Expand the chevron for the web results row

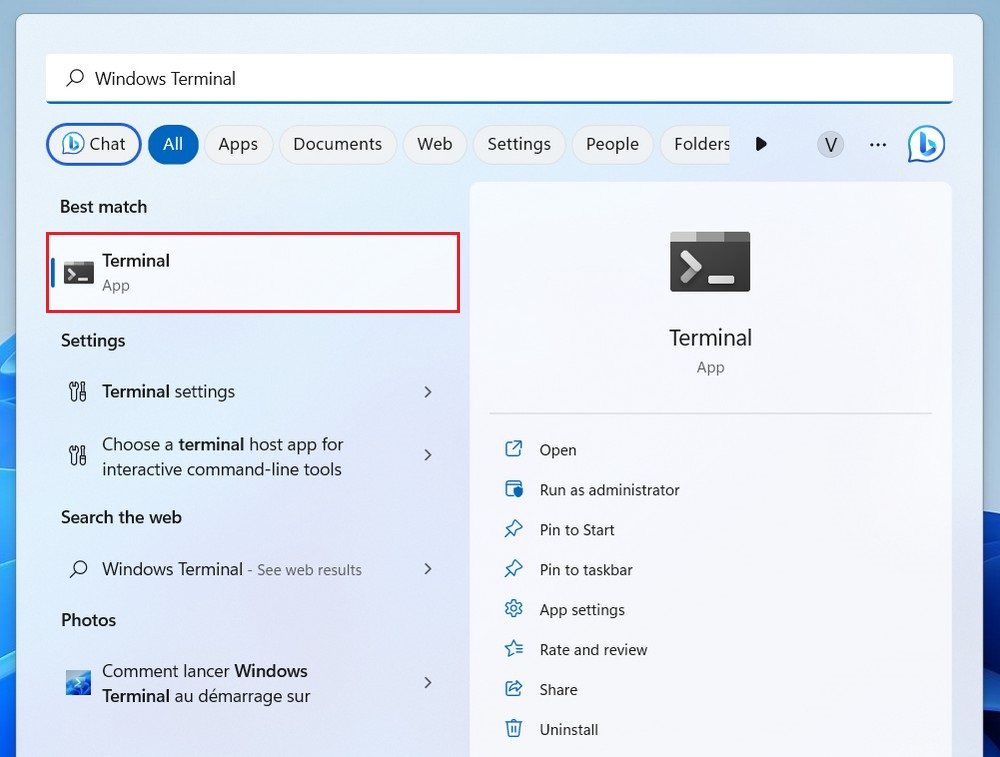pos(428,568)
